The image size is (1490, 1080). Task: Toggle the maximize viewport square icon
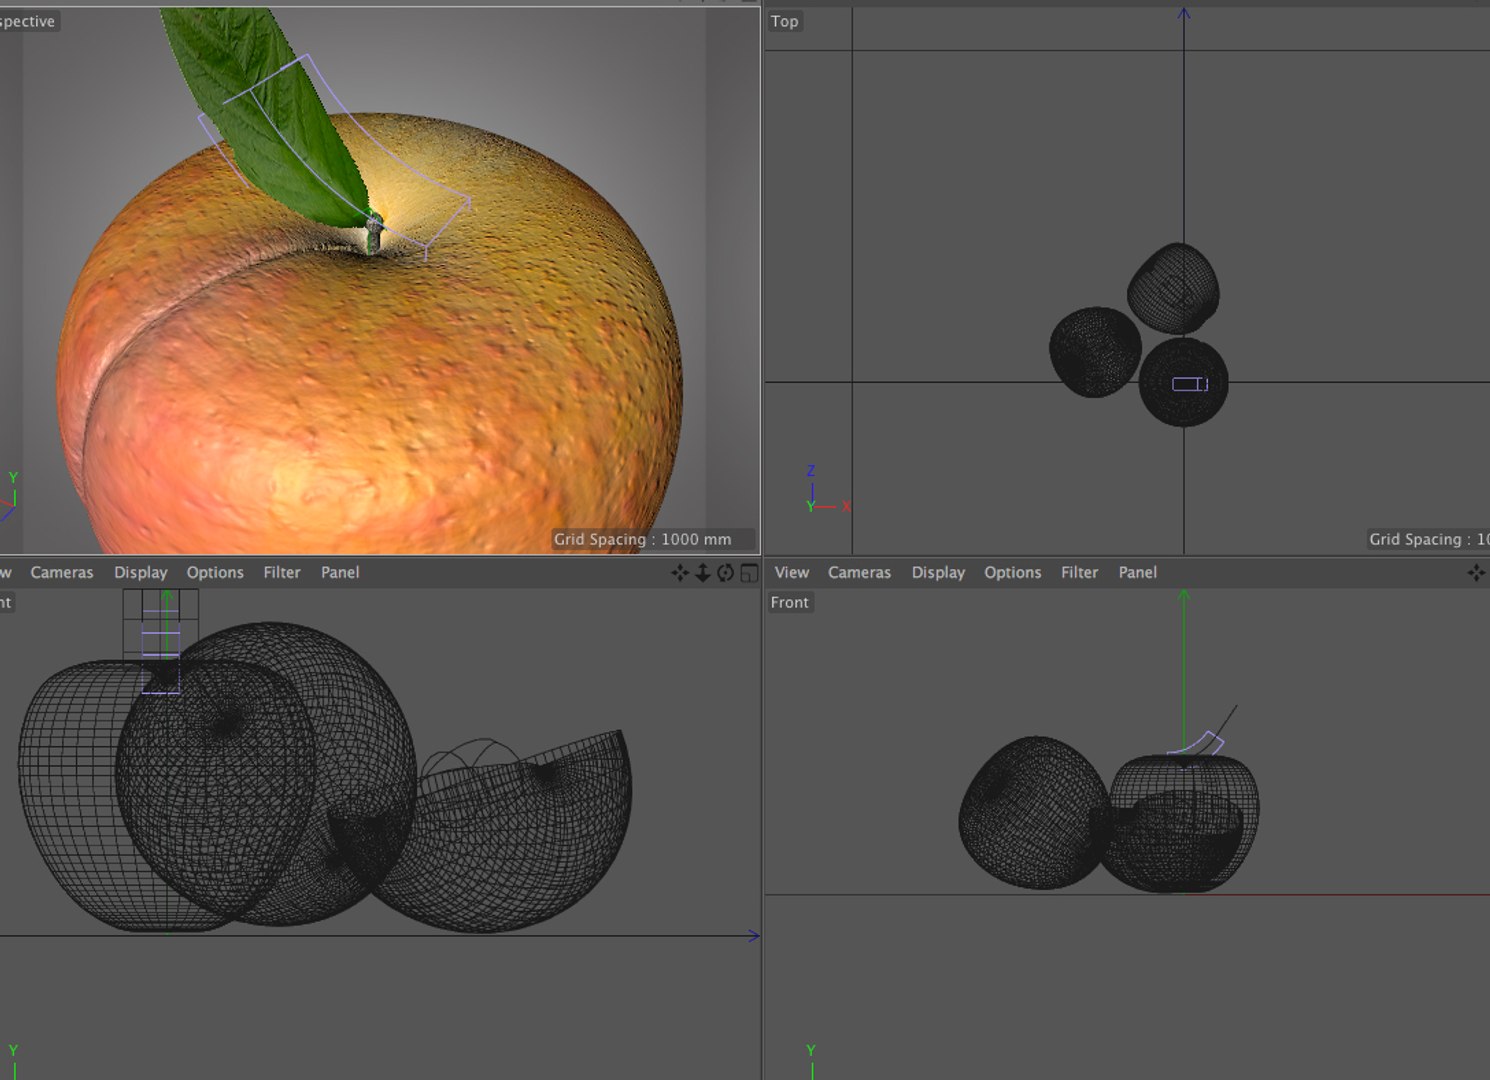point(749,573)
